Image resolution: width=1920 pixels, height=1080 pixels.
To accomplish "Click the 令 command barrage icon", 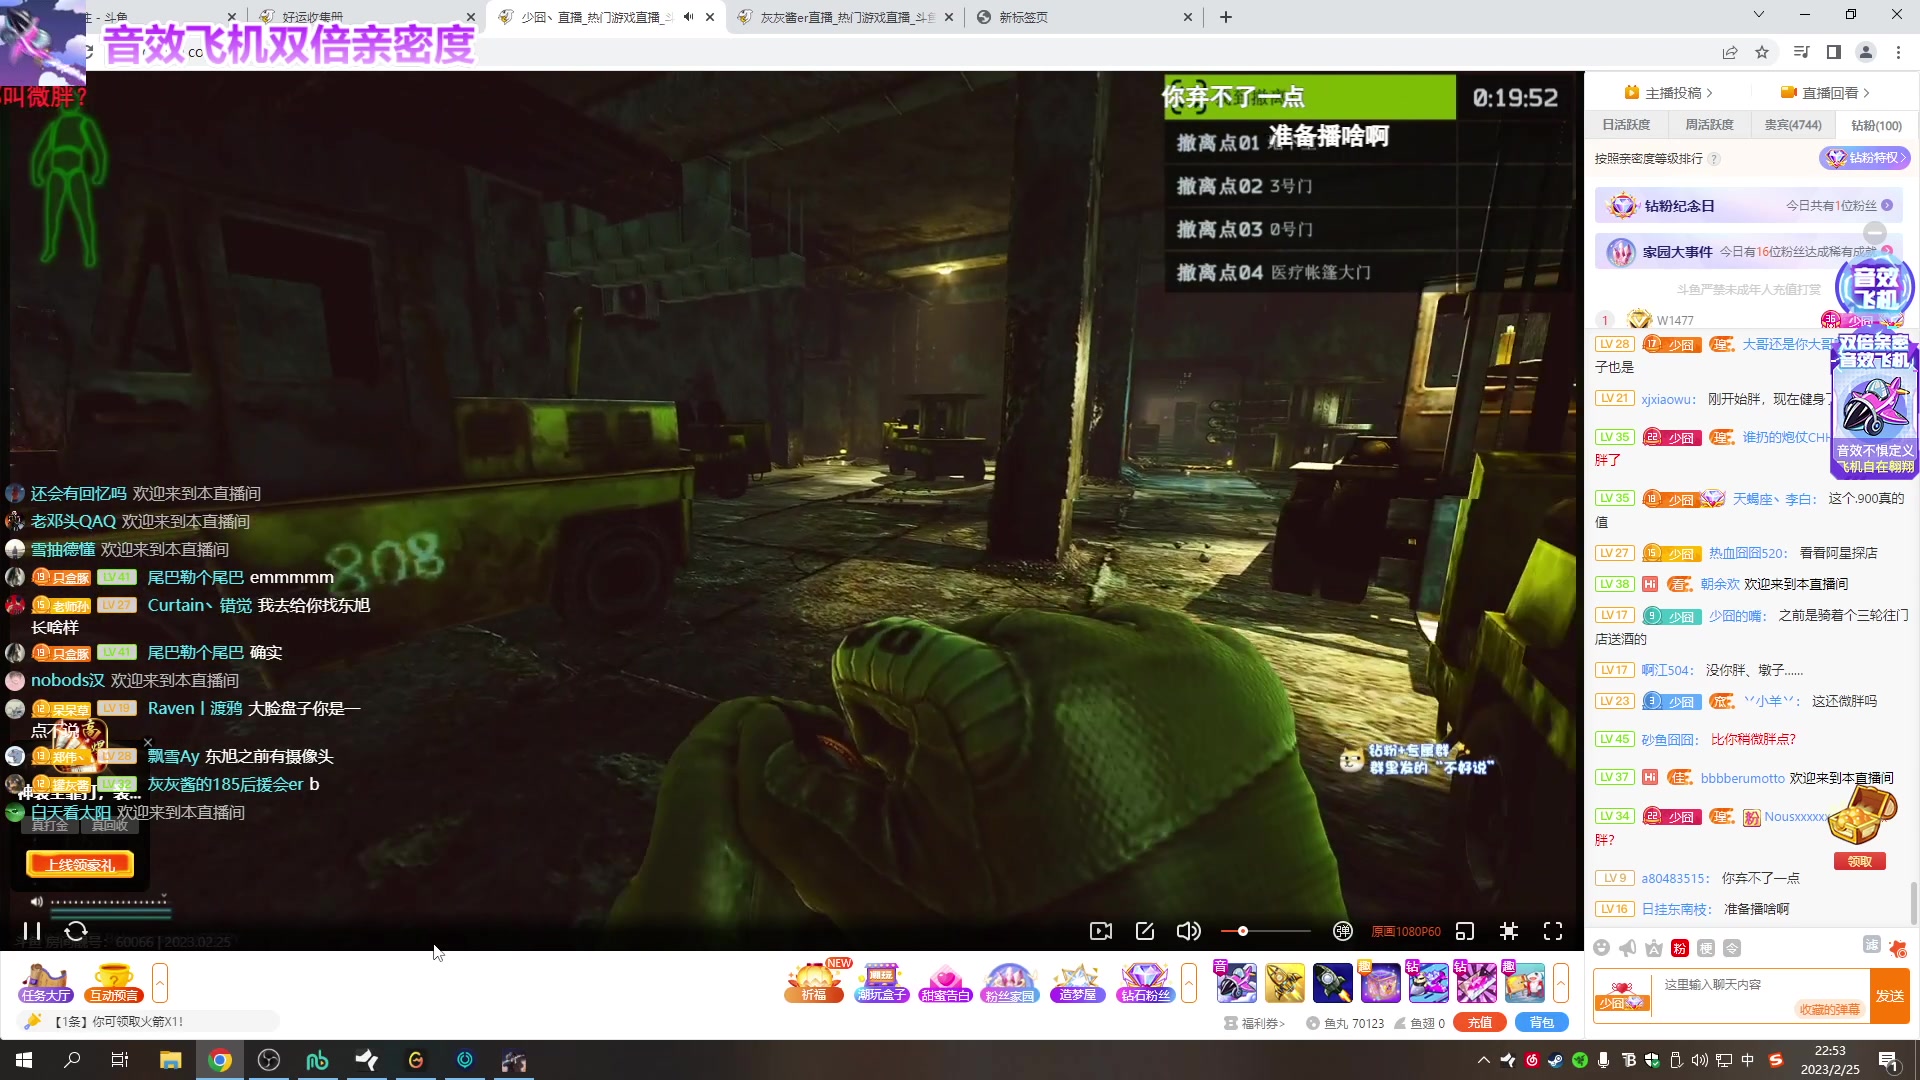I will click(x=1732, y=948).
